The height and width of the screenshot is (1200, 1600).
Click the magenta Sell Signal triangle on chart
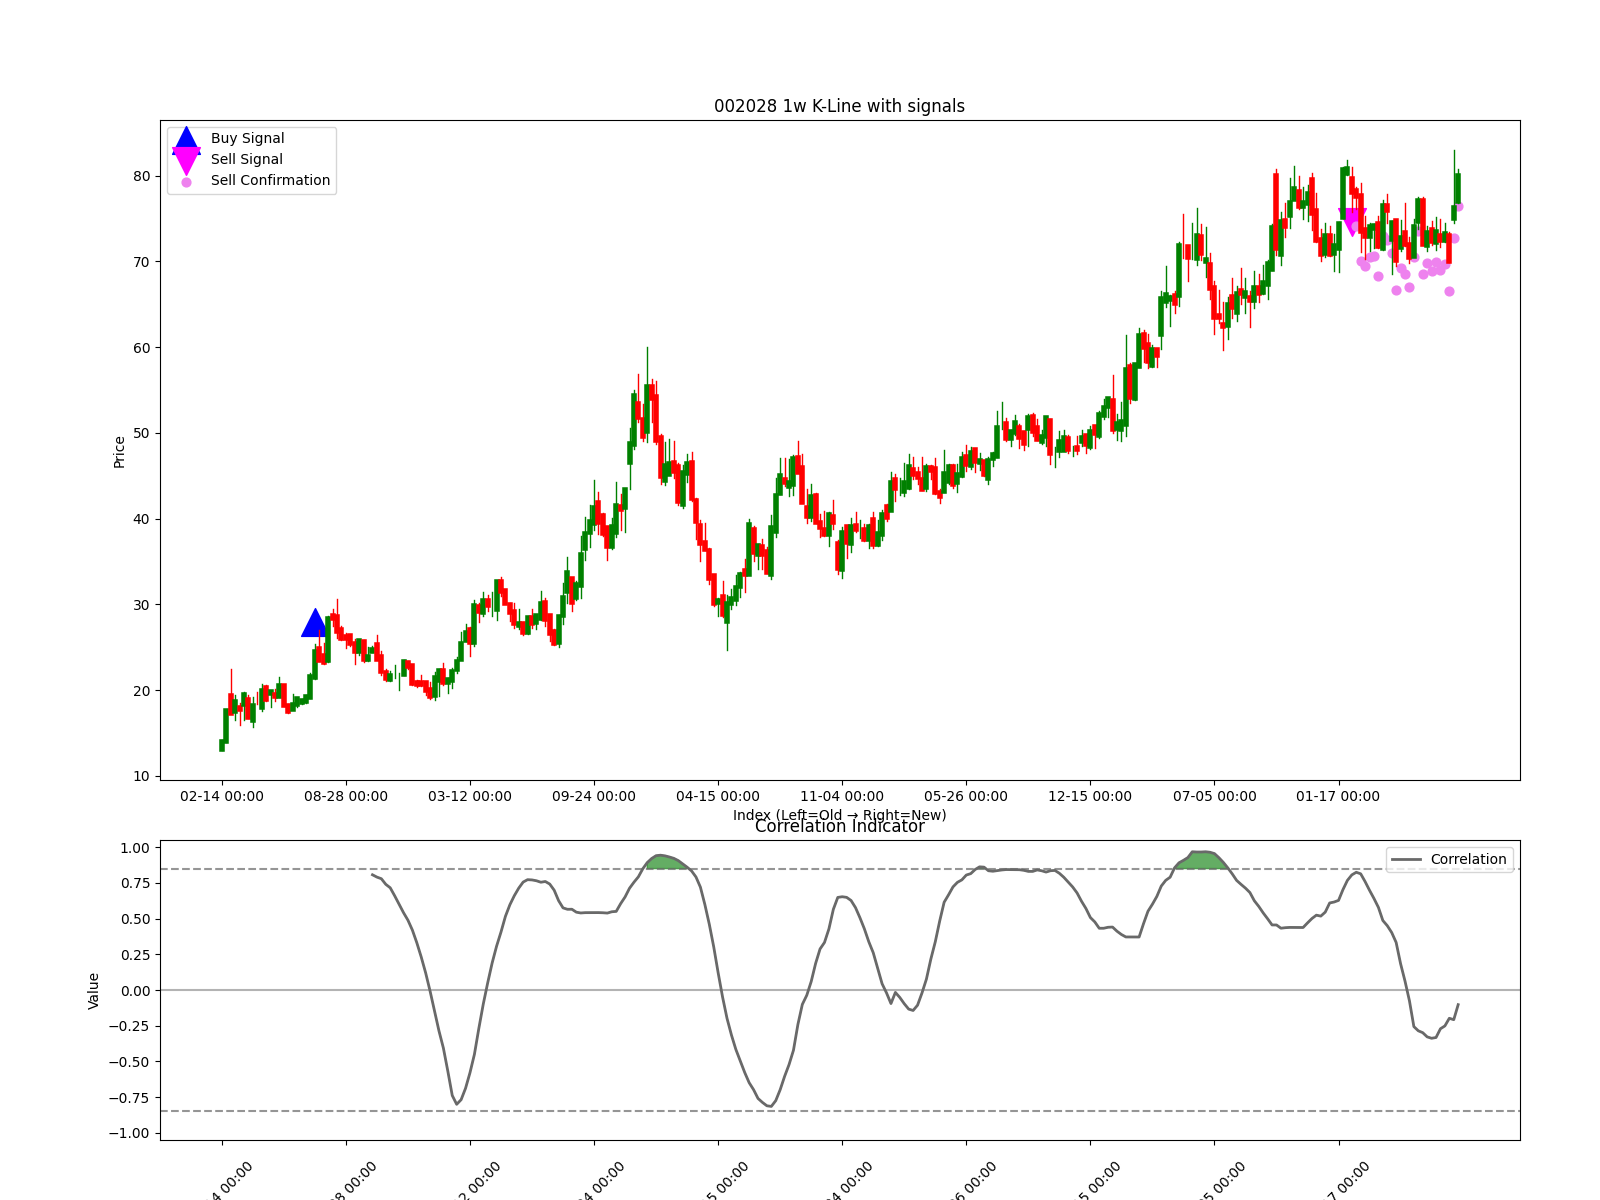pos(1352,222)
